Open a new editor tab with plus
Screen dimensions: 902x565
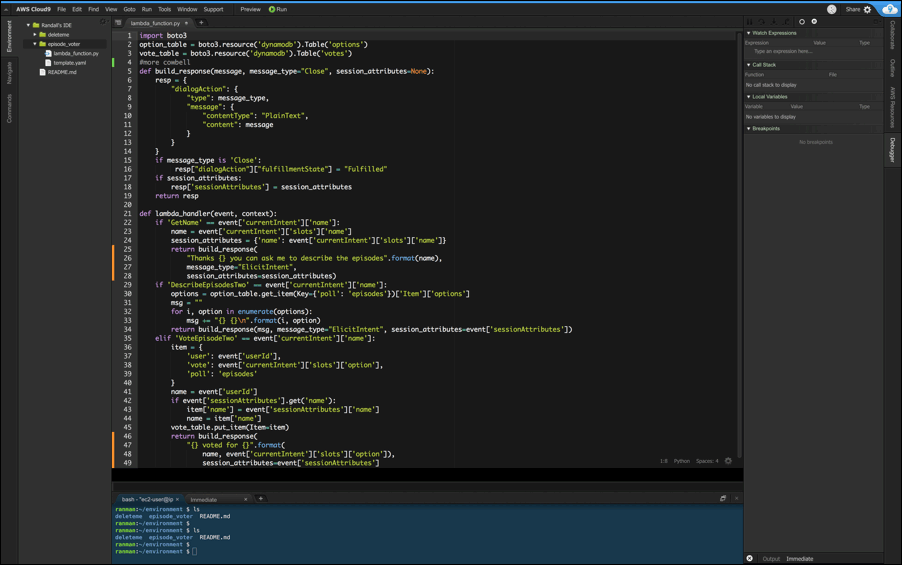[201, 22]
